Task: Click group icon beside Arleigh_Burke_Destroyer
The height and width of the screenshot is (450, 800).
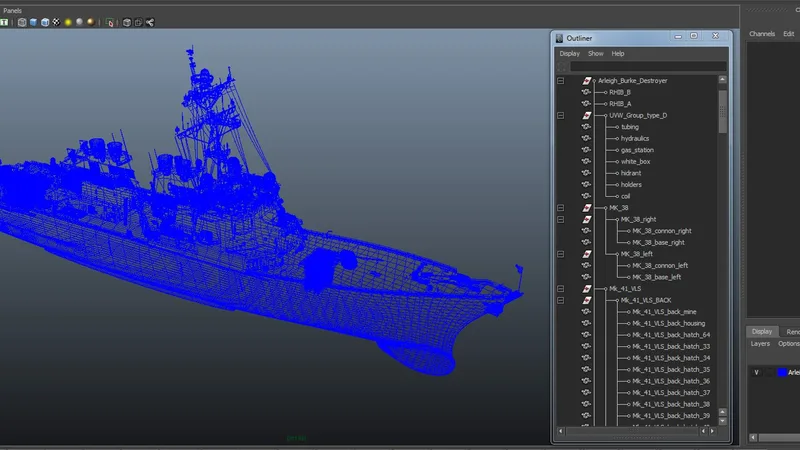Action: tap(587, 81)
